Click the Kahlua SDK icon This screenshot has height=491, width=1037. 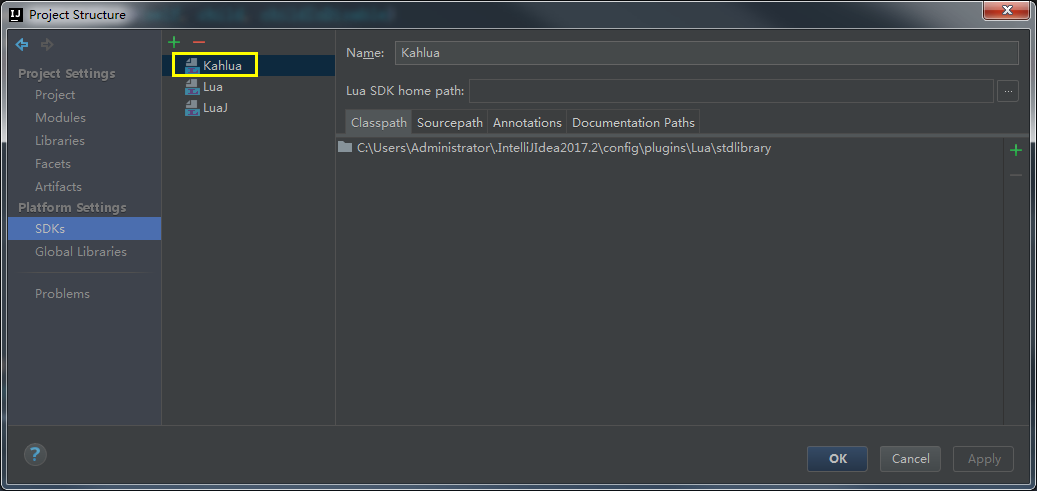192,66
